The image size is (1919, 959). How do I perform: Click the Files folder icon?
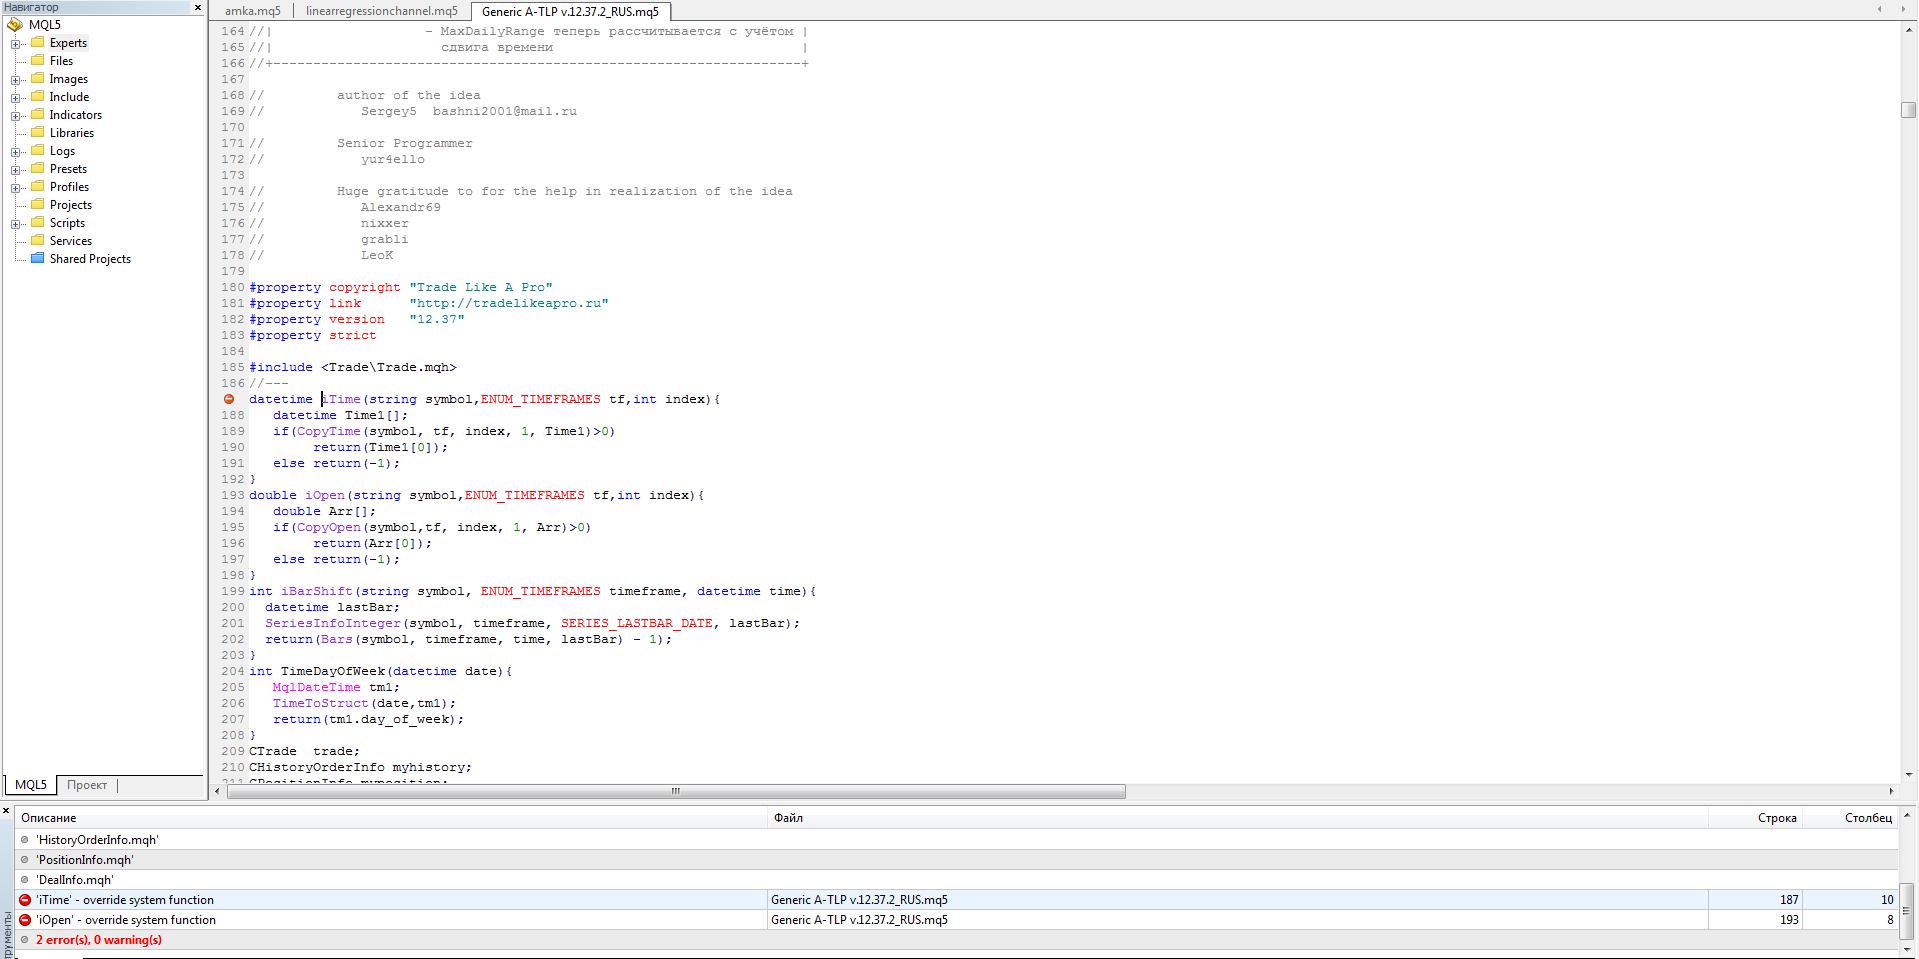tap(38, 60)
